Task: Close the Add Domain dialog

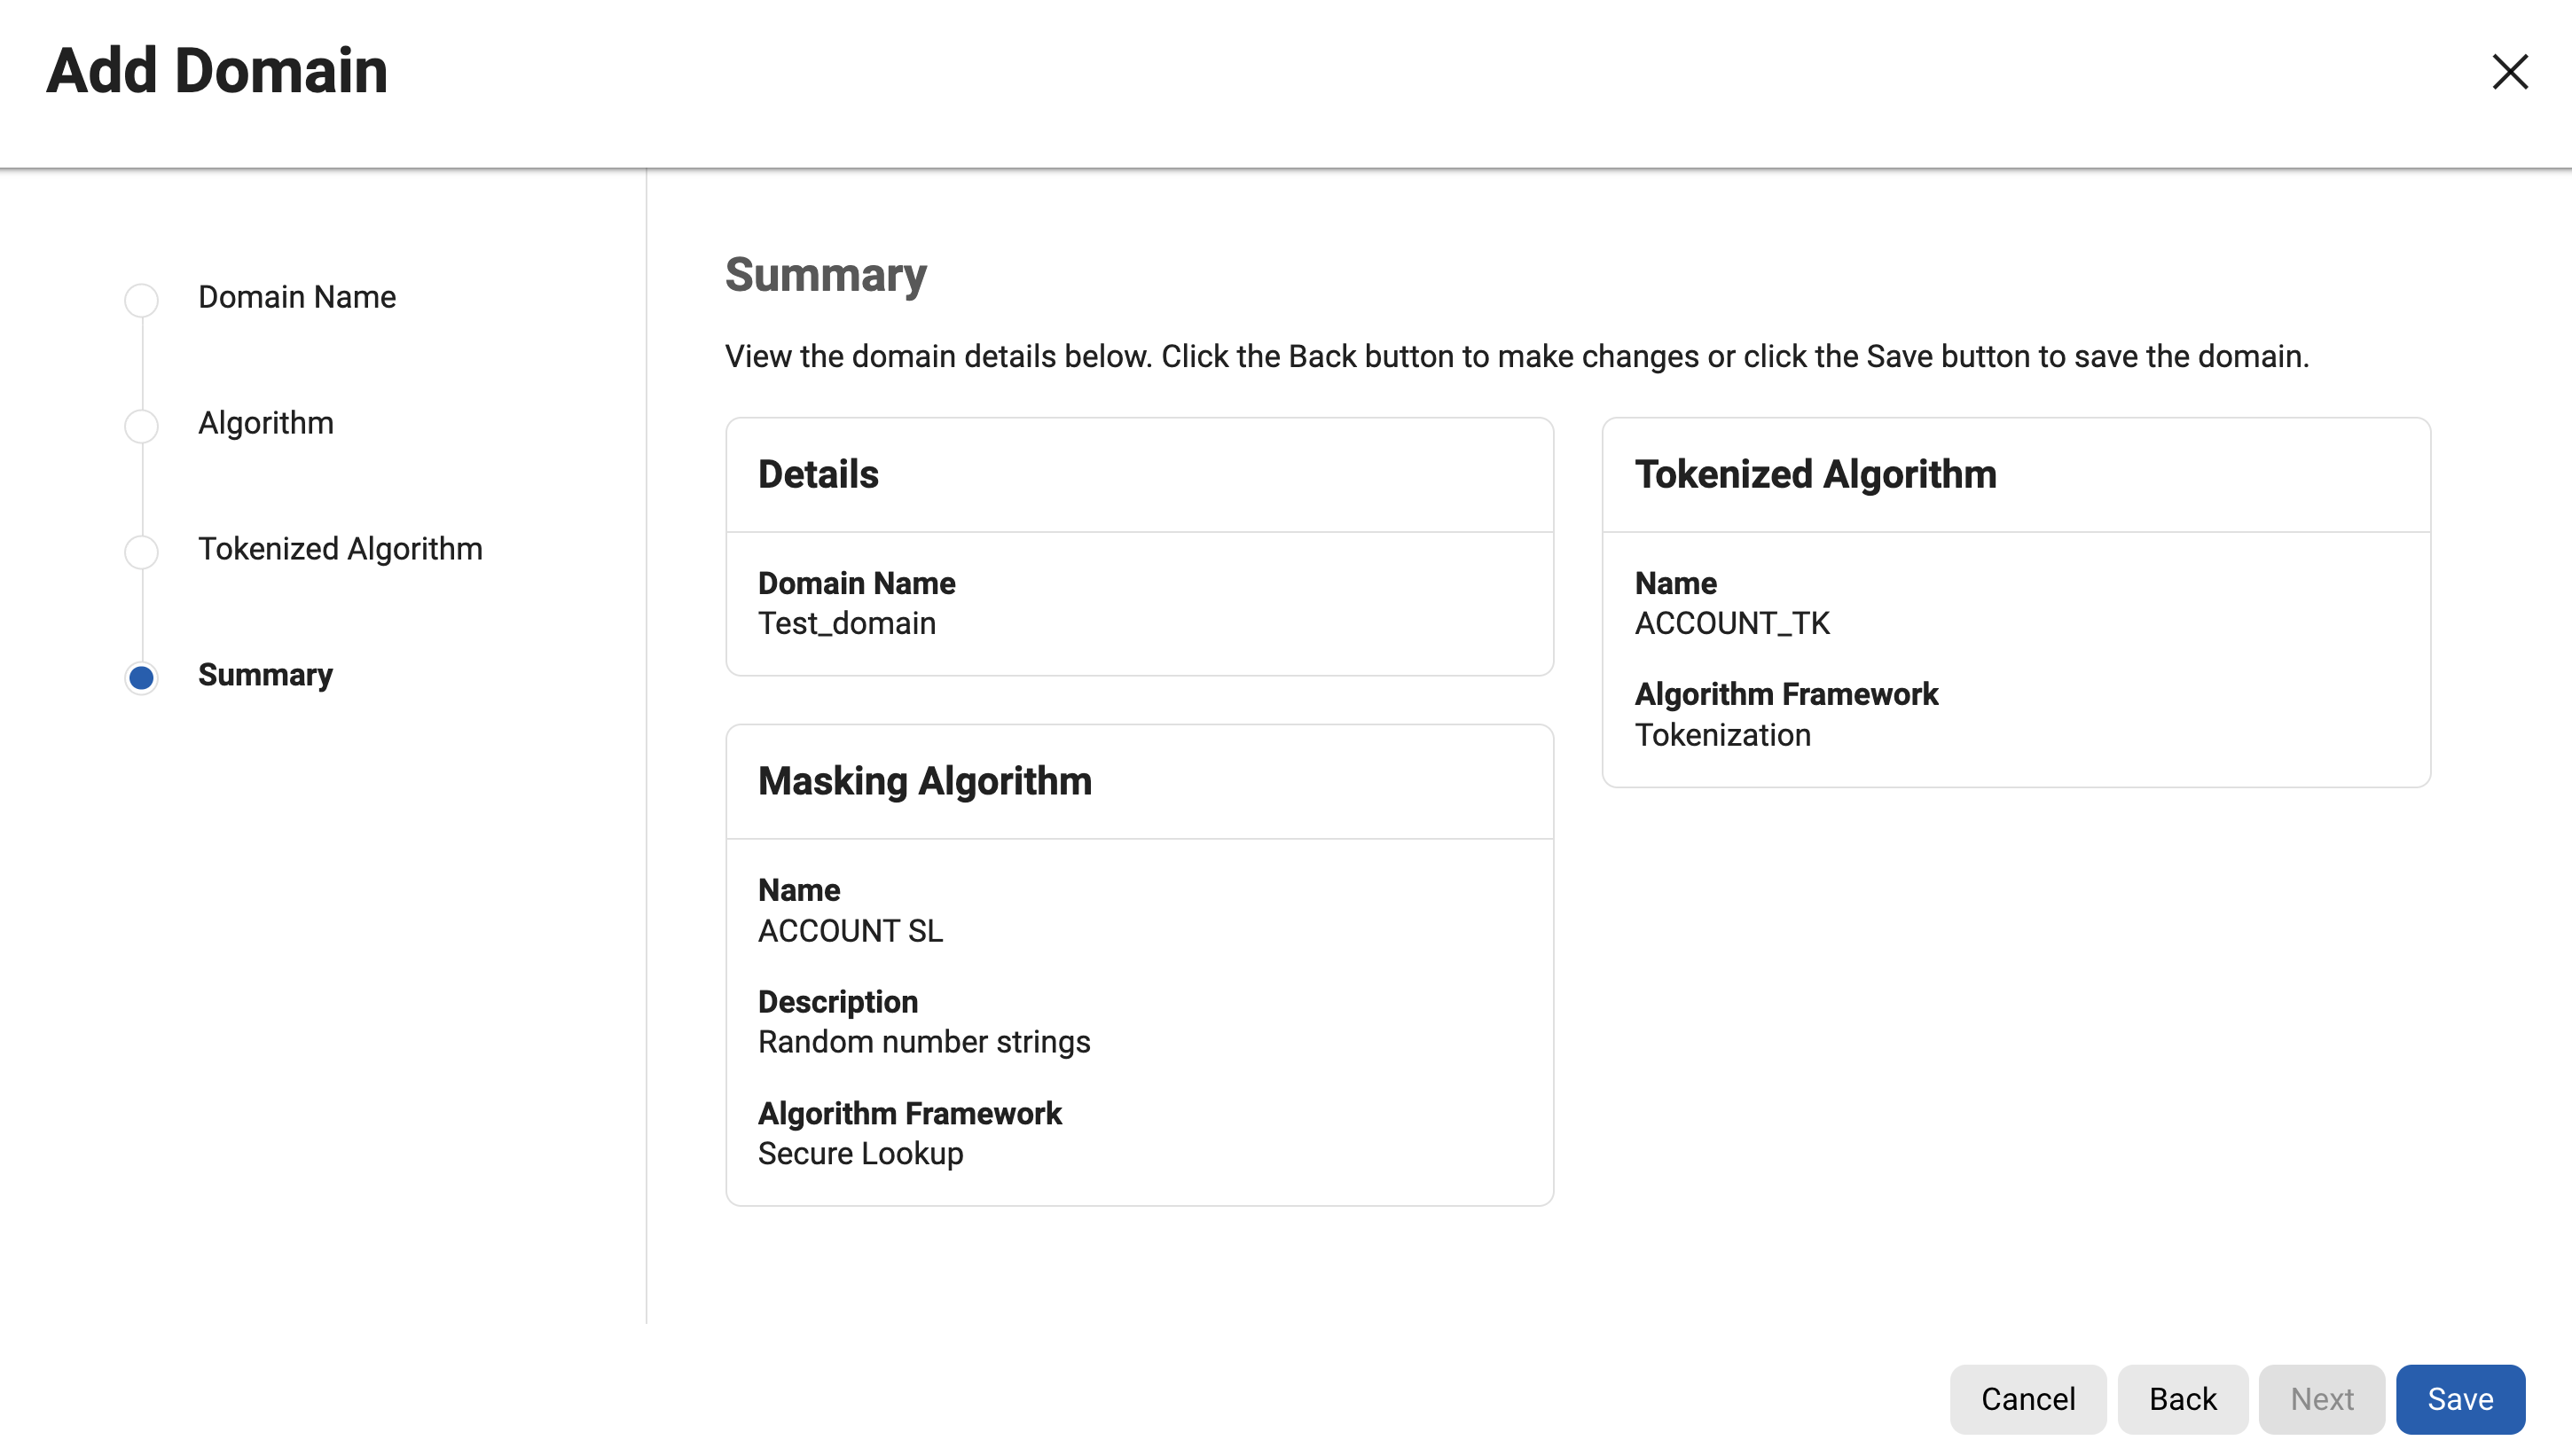Action: pyautogui.click(x=2510, y=72)
